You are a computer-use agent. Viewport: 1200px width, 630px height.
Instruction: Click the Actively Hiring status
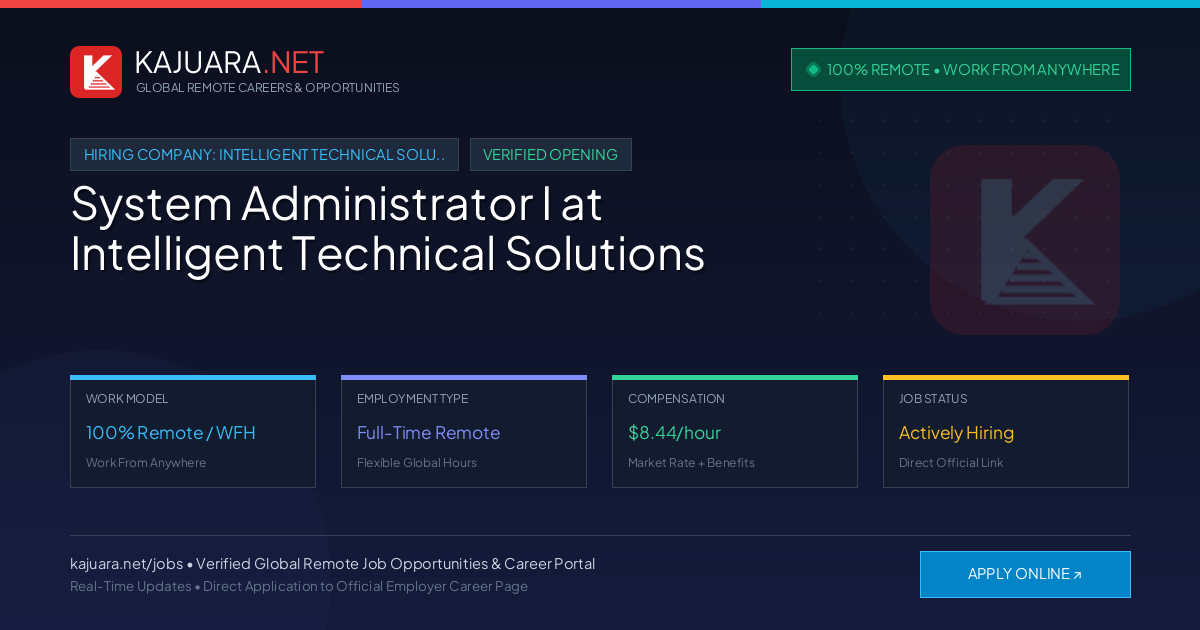pos(956,433)
